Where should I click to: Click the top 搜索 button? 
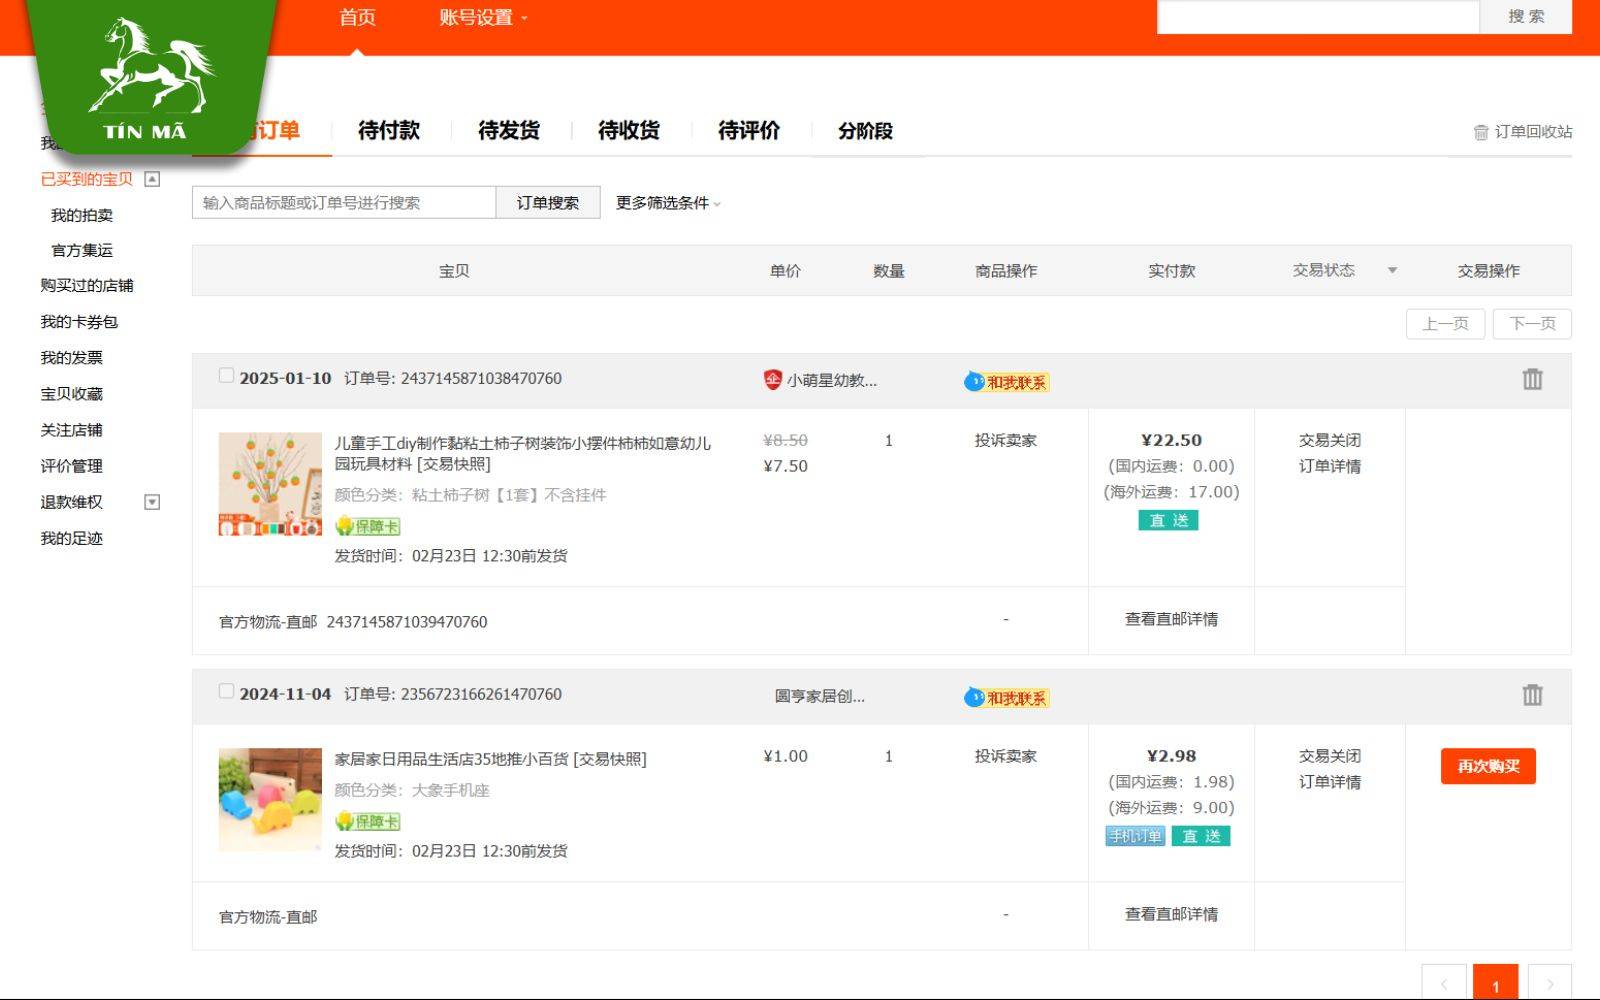(1526, 16)
